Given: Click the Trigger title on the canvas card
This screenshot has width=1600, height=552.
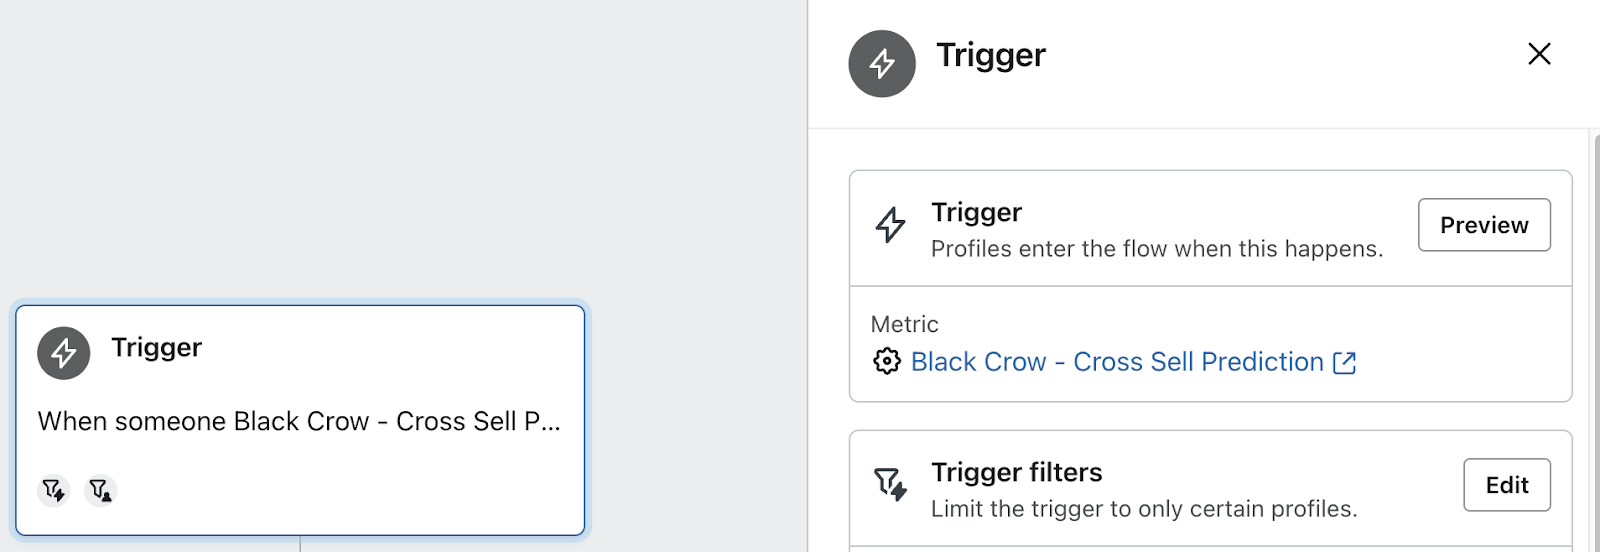Looking at the screenshot, I should (157, 347).
